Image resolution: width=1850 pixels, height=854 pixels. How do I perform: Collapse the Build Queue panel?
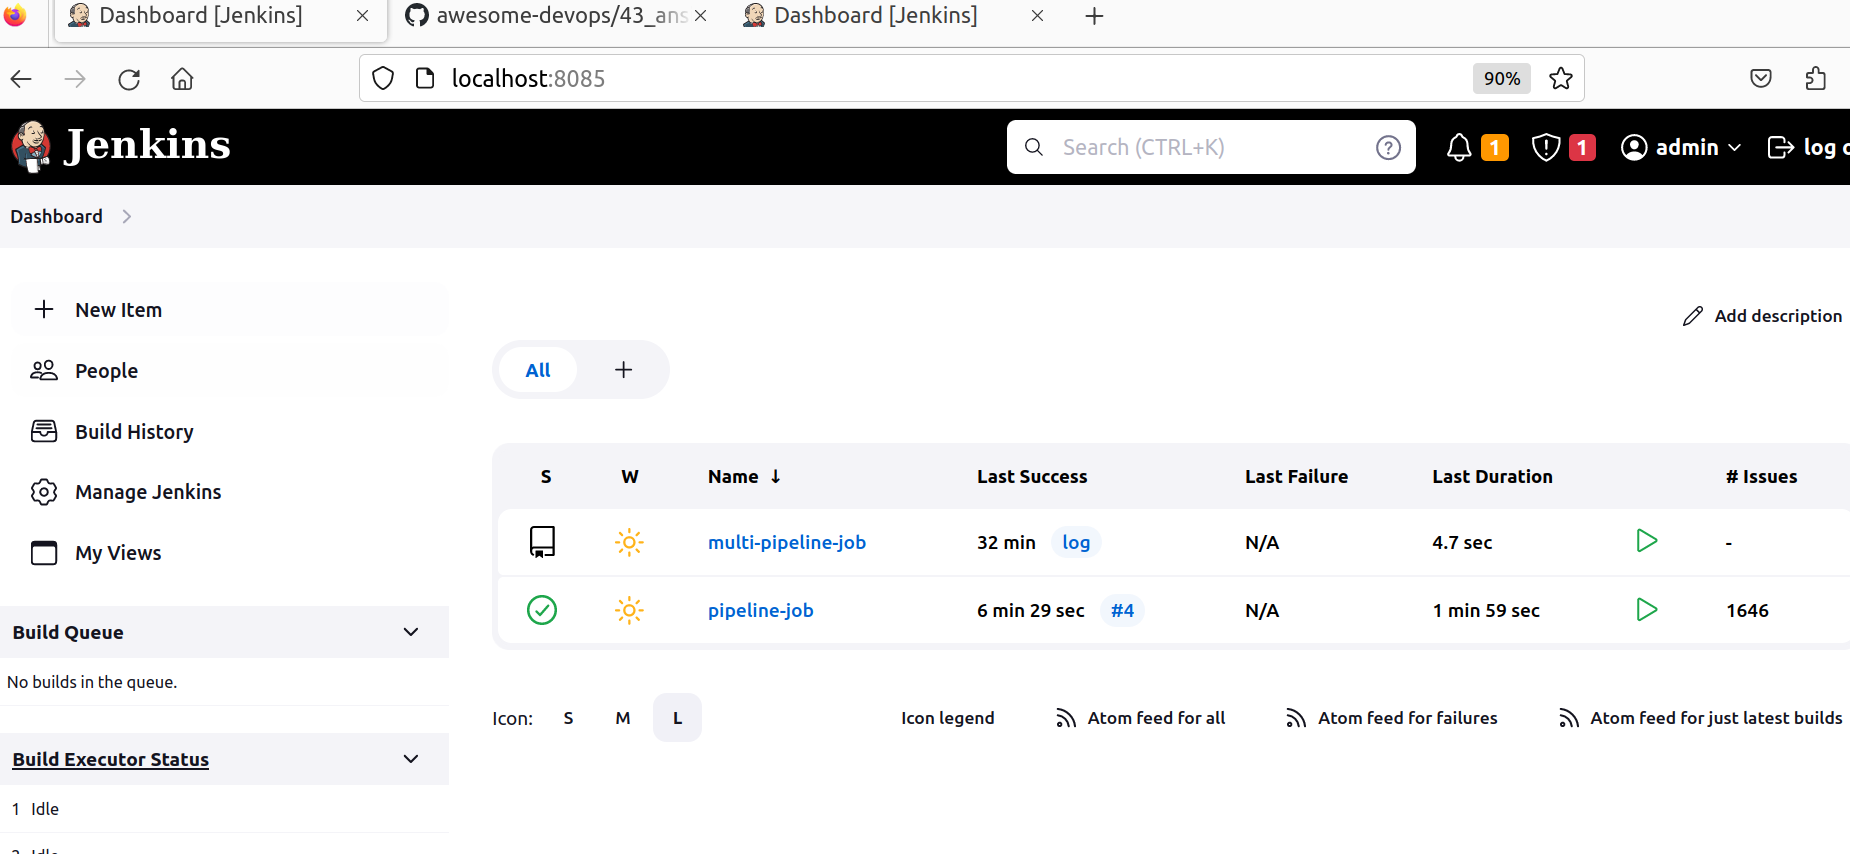[411, 632]
